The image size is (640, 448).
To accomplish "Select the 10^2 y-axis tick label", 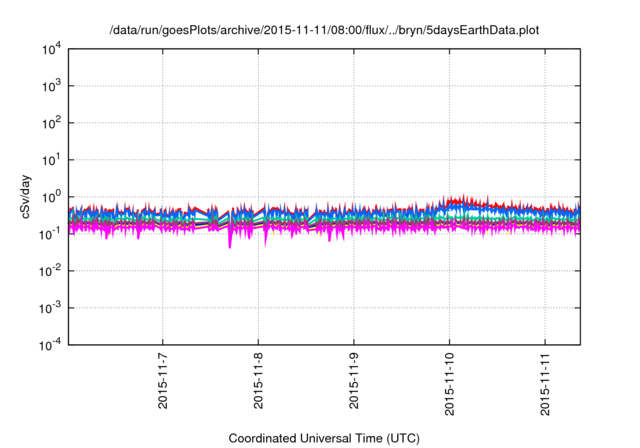I will pyautogui.click(x=52, y=123).
